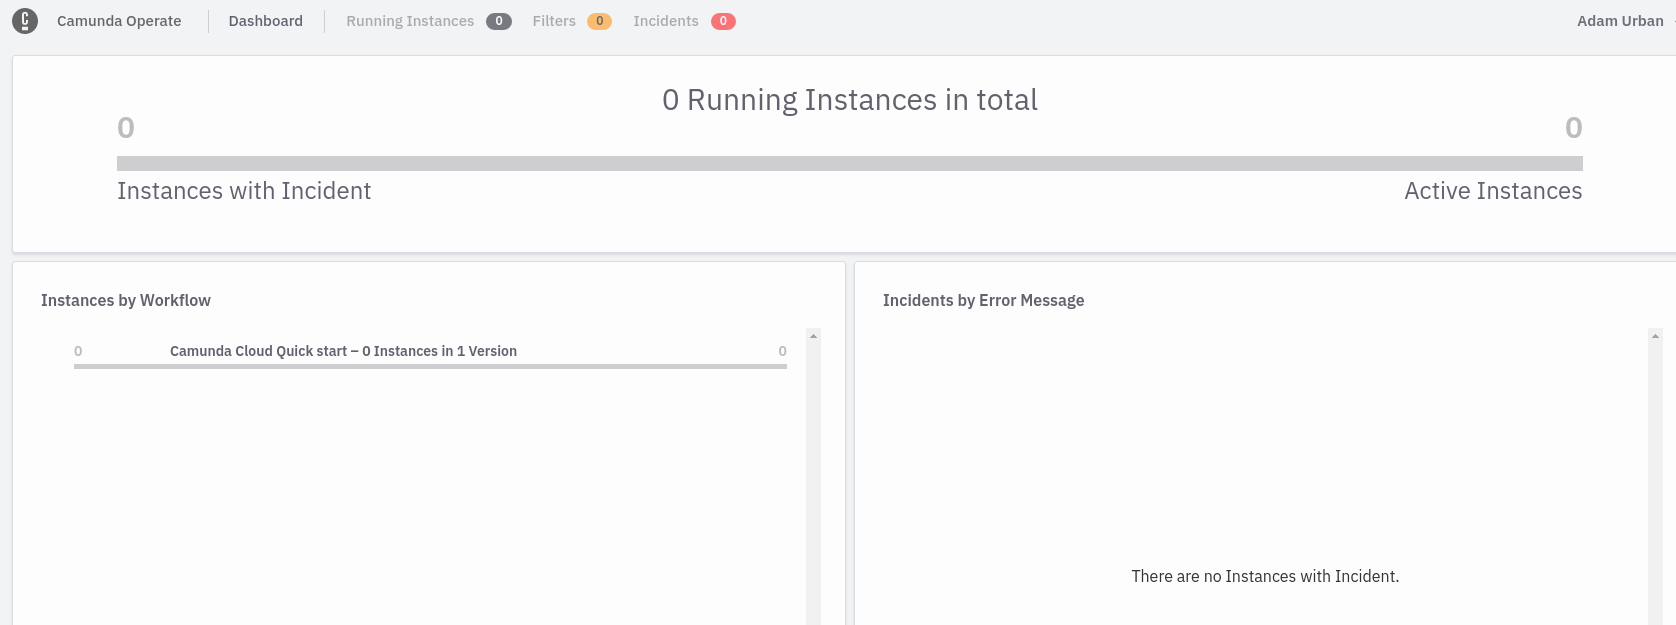The image size is (1676, 625).
Task: Expand the Camunda Cloud Quick start workflow row
Action: tap(343, 351)
